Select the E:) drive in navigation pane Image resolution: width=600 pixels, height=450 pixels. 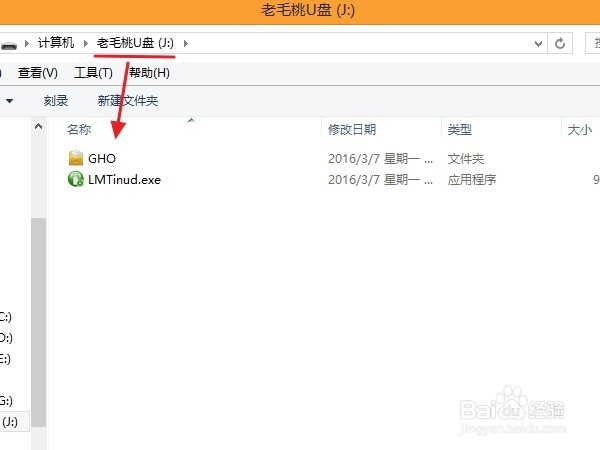coord(5,359)
